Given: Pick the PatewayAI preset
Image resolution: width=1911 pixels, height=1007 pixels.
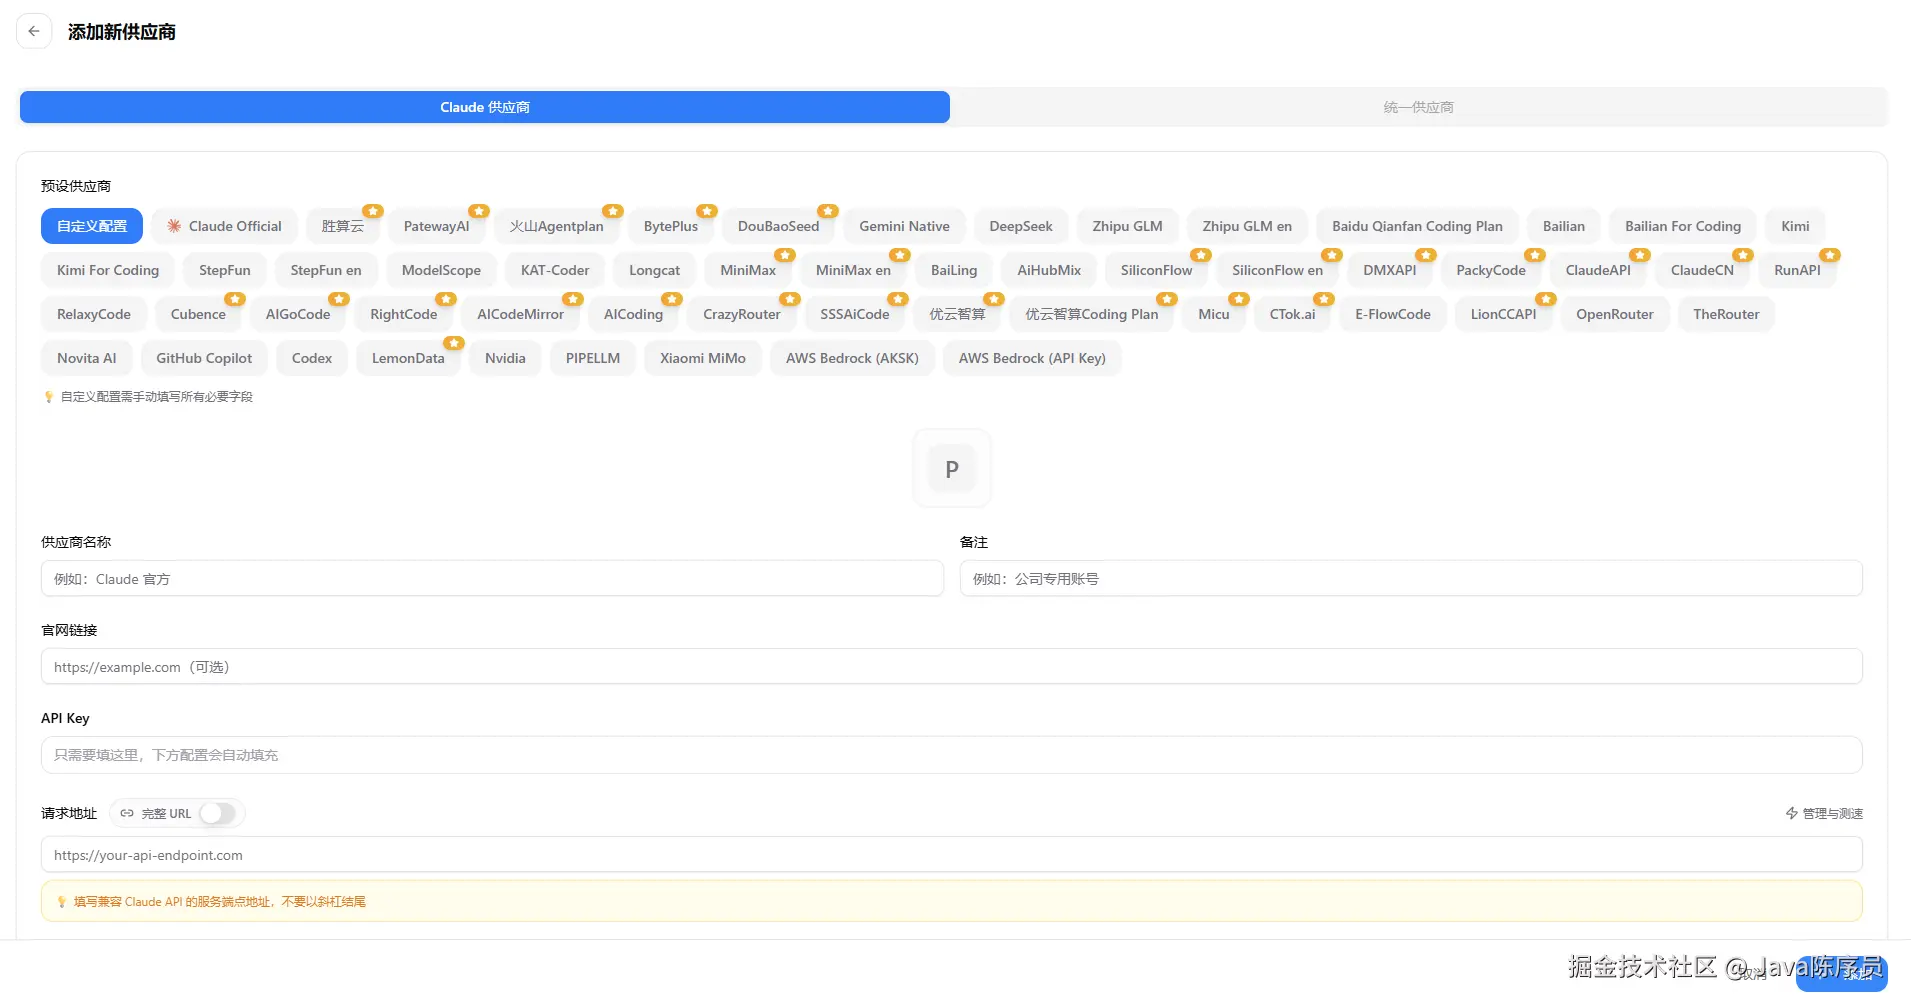Looking at the screenshot, I should point(437,226).
